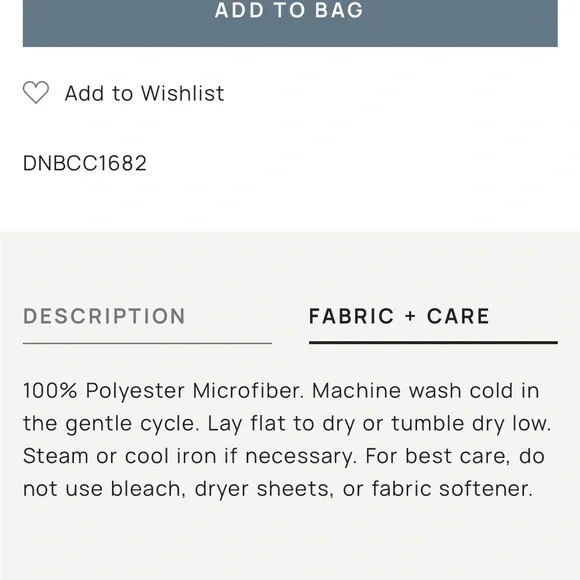The height and width of the screenshot is (580, 580).
Task: Click the text 100% Polyester Microfiber
Action: pos(163,391)
